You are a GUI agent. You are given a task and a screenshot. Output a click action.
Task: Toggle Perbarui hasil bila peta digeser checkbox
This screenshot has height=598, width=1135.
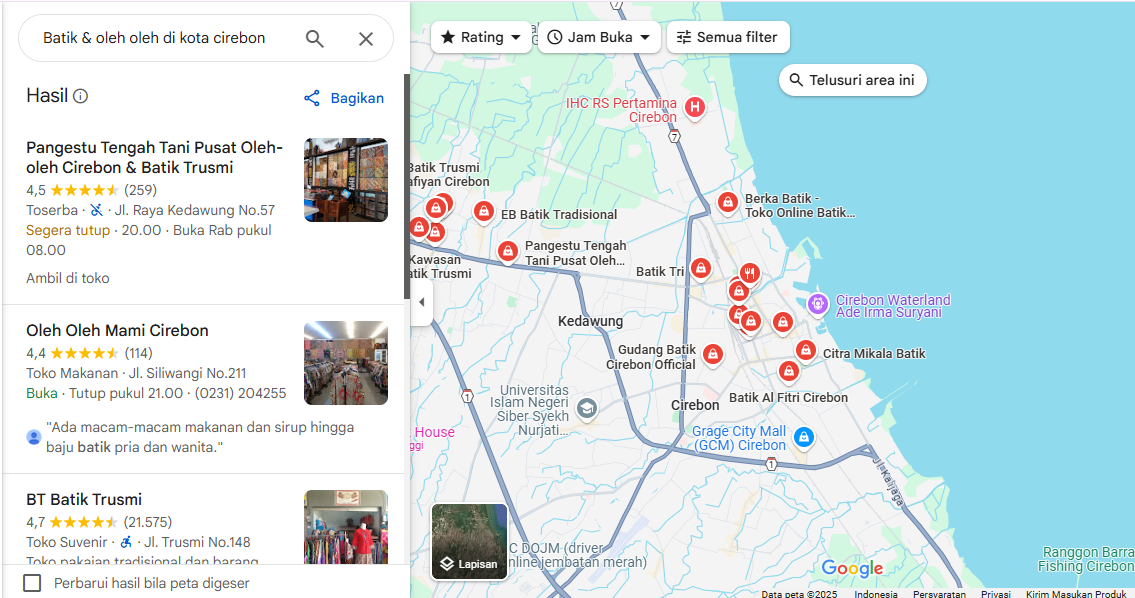(x=32, y=583)
